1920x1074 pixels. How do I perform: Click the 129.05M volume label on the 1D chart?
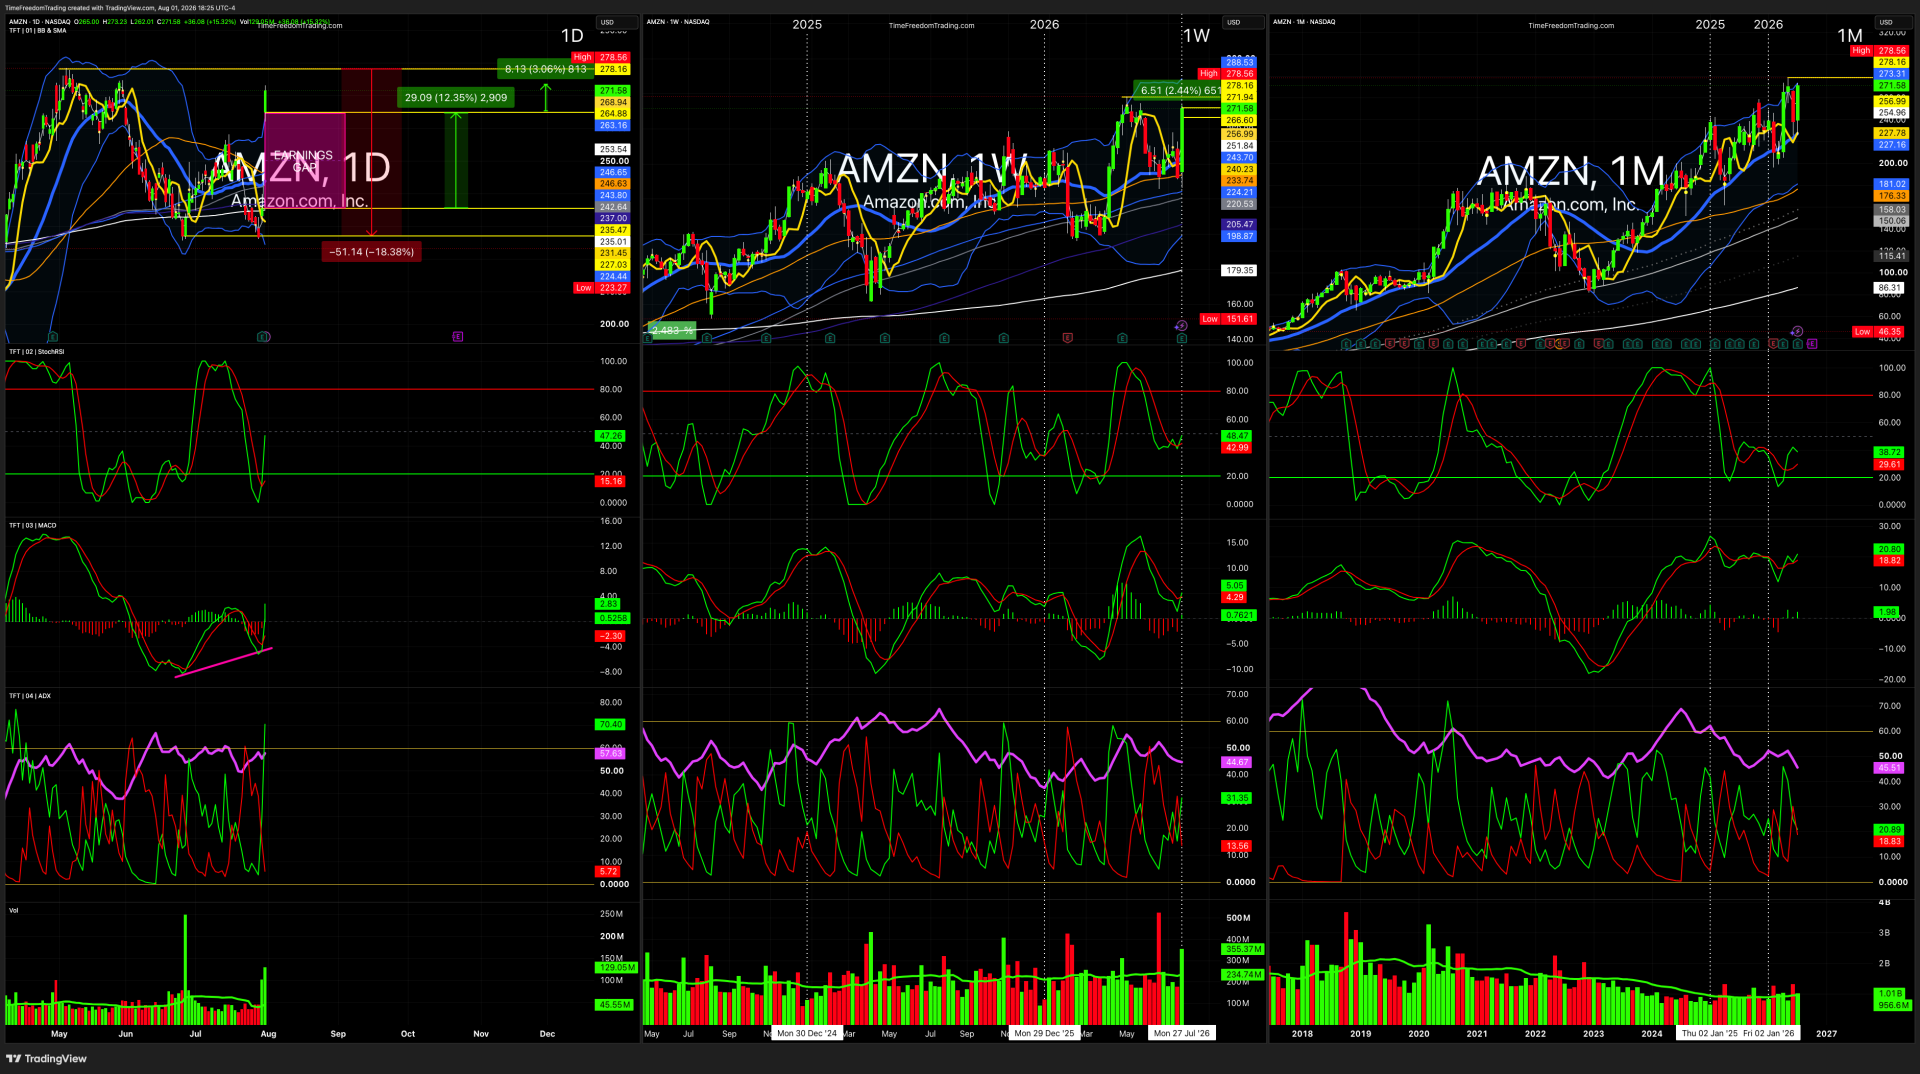click(x=616, y=968)
